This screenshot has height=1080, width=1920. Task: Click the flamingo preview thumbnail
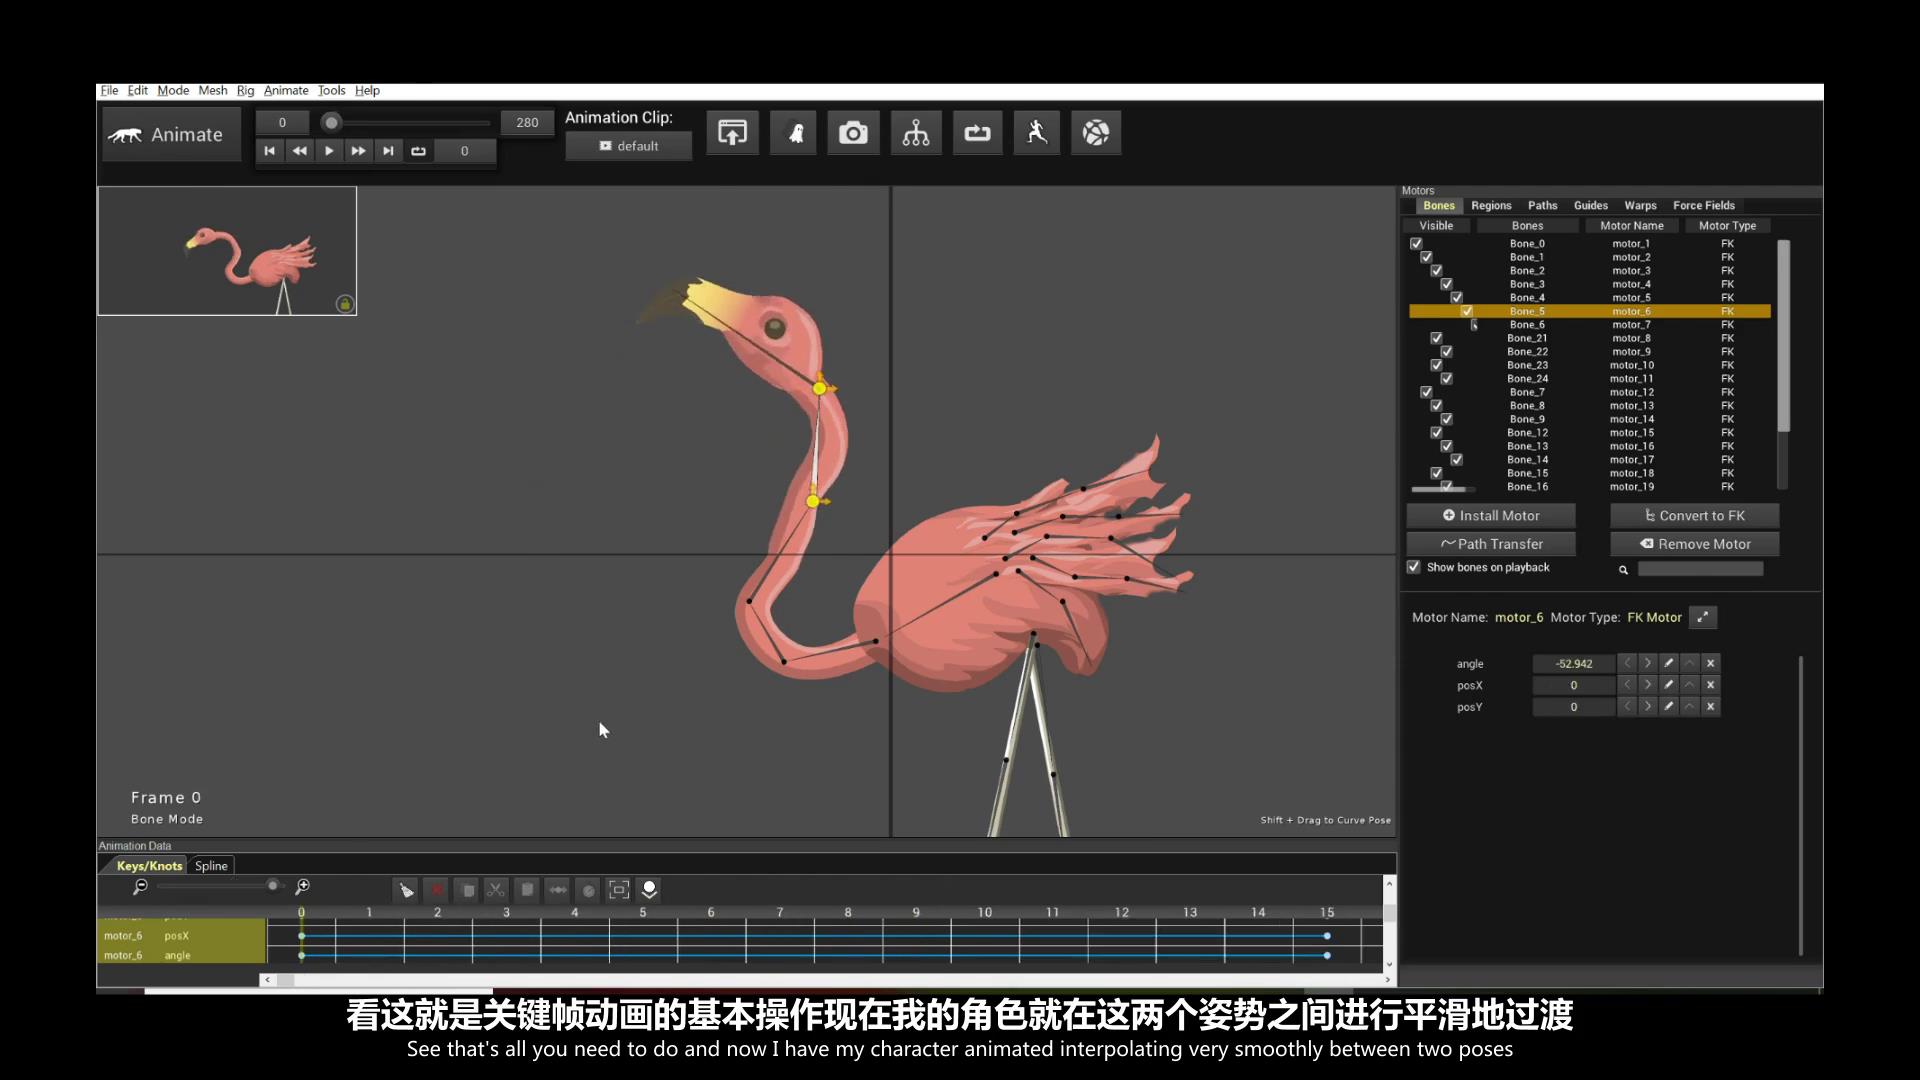coord(227,251)
